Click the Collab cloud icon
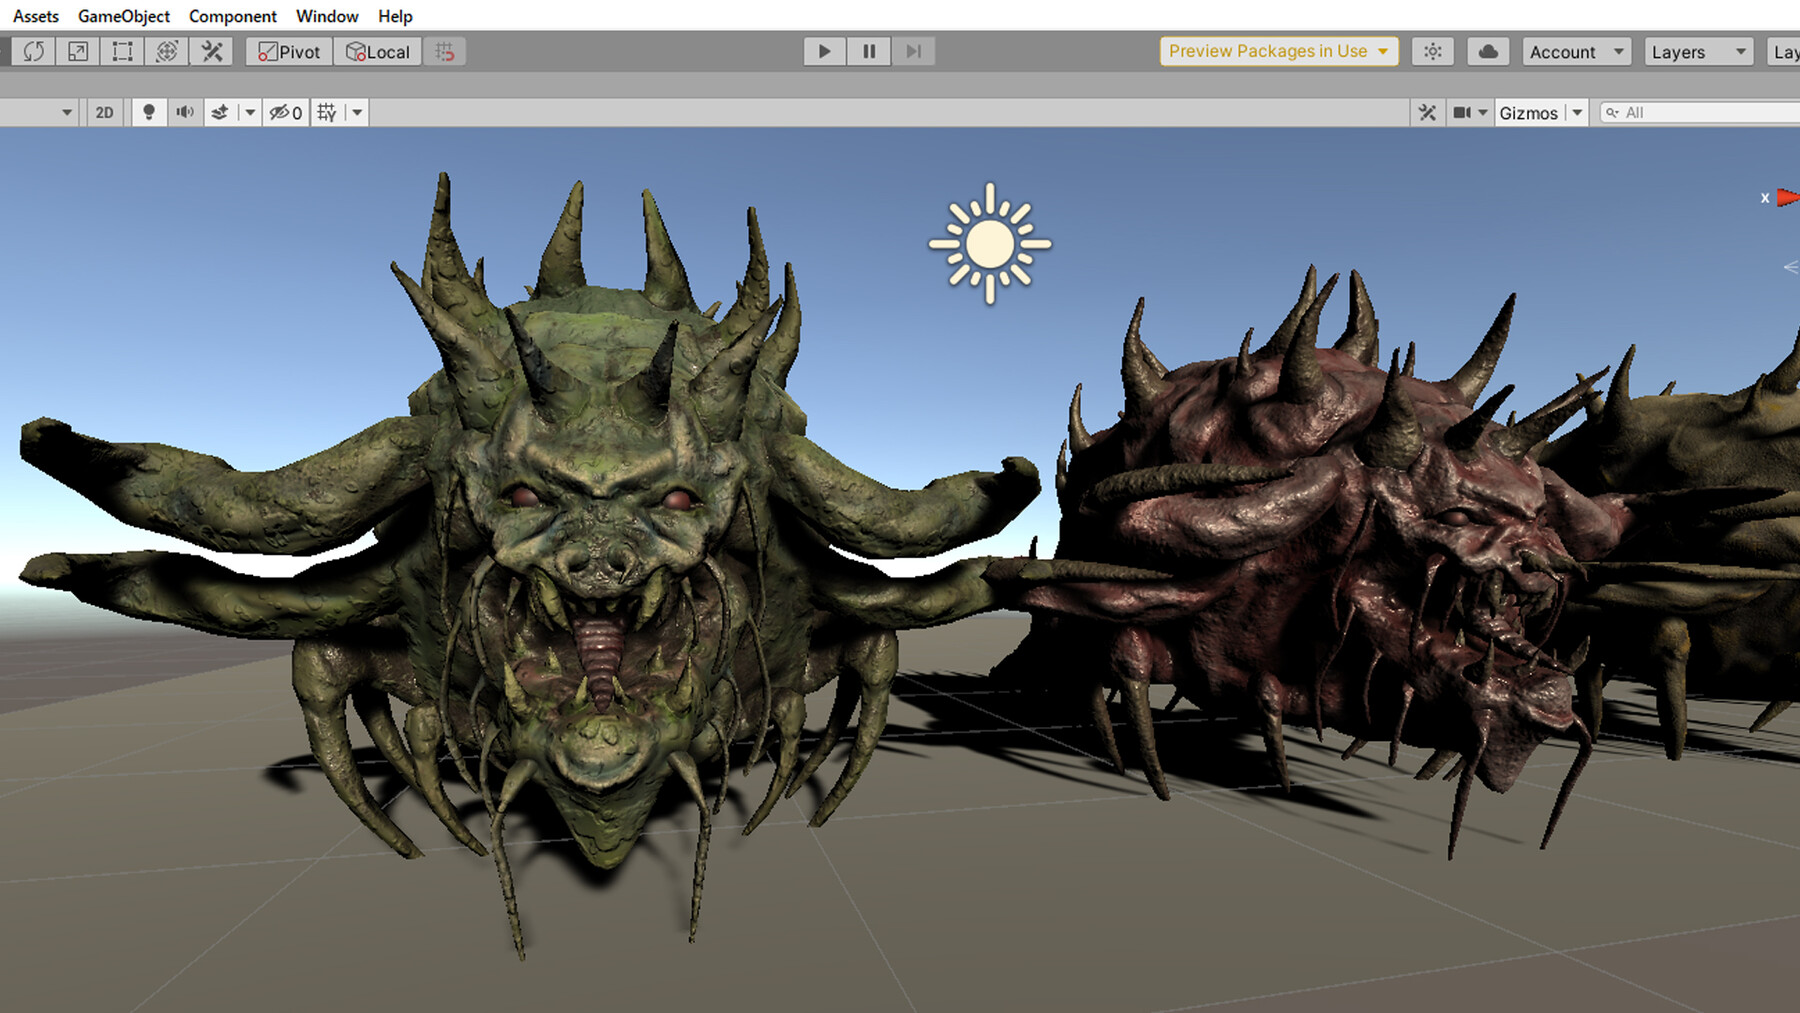The height and width of the screenshot is (1013, 1800). pos(1487,51)
